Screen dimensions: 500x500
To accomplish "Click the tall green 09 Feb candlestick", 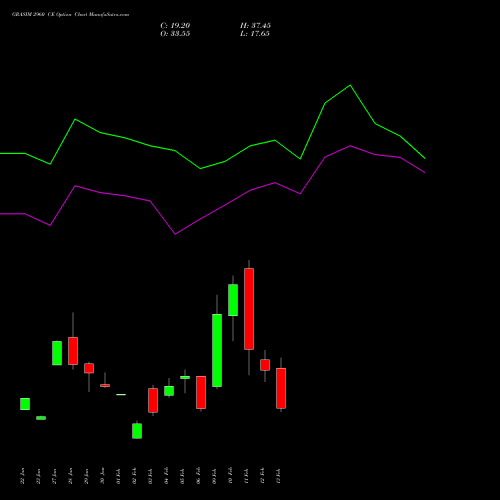I will 217,350.
